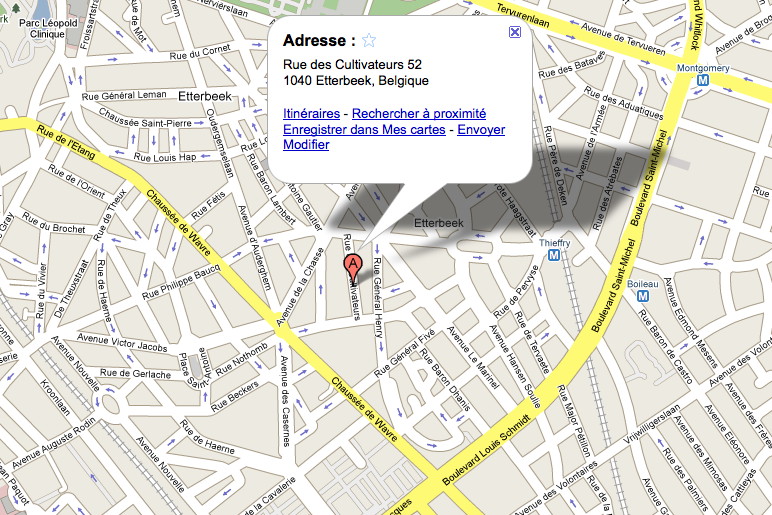
Task: Click the Boulevard Louis Schmidt label
Action: point(486,450)
